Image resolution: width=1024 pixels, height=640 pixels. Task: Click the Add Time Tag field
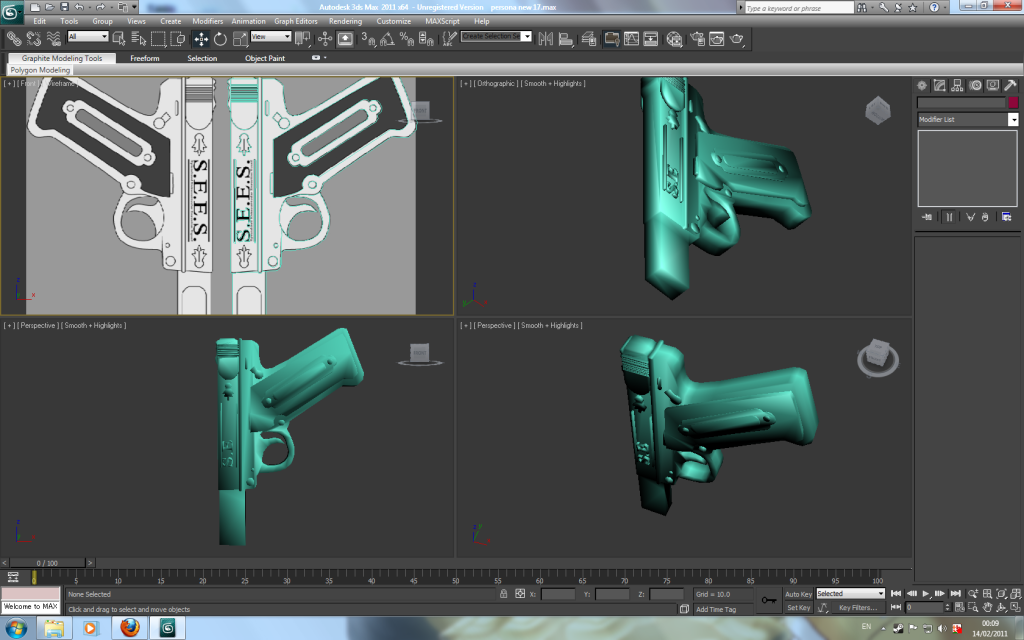724,609
